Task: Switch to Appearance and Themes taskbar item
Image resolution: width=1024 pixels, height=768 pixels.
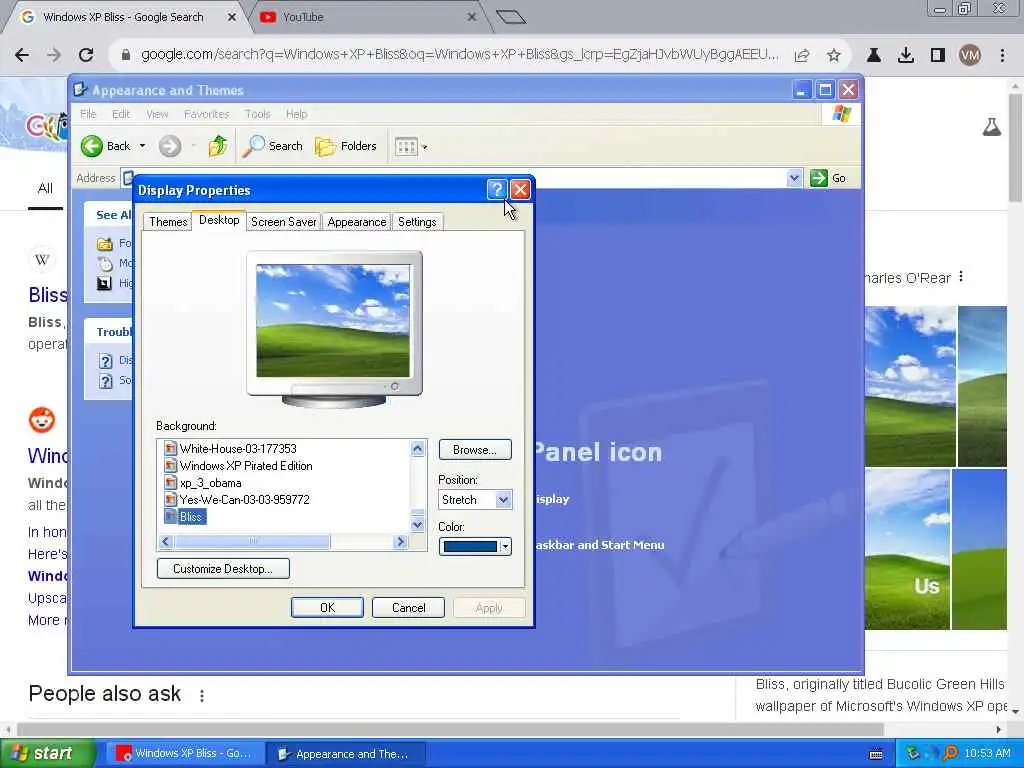Action: (345, 754)
